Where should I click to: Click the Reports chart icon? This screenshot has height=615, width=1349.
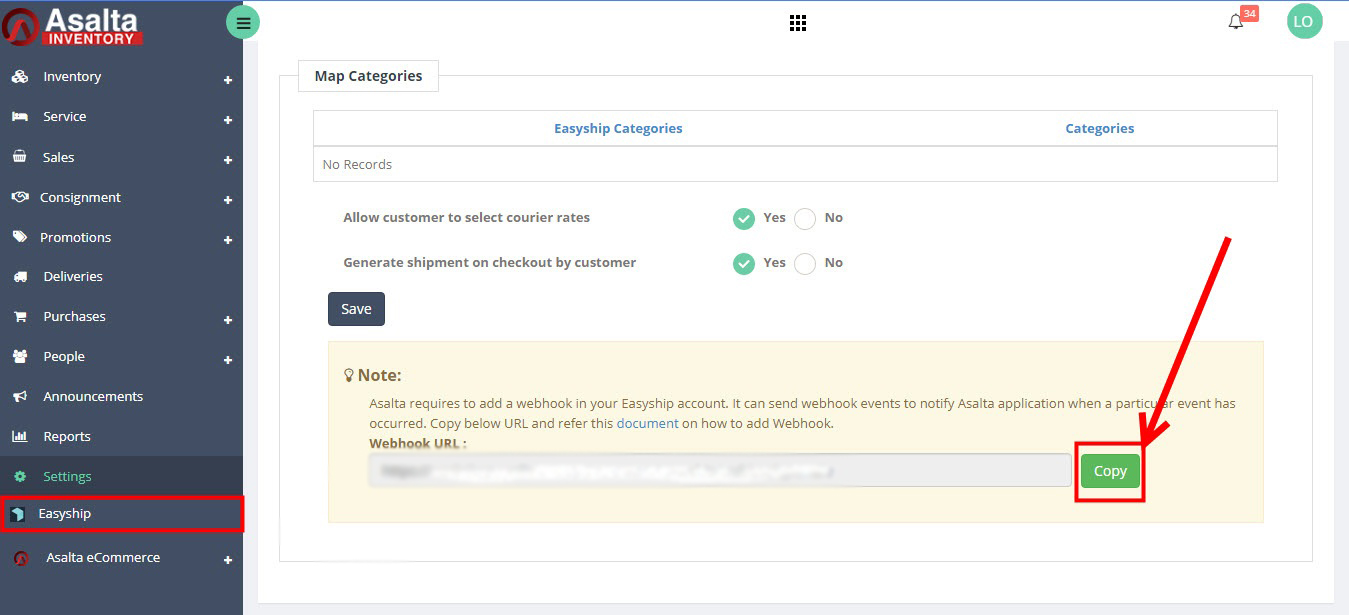(x=20, y=437)
